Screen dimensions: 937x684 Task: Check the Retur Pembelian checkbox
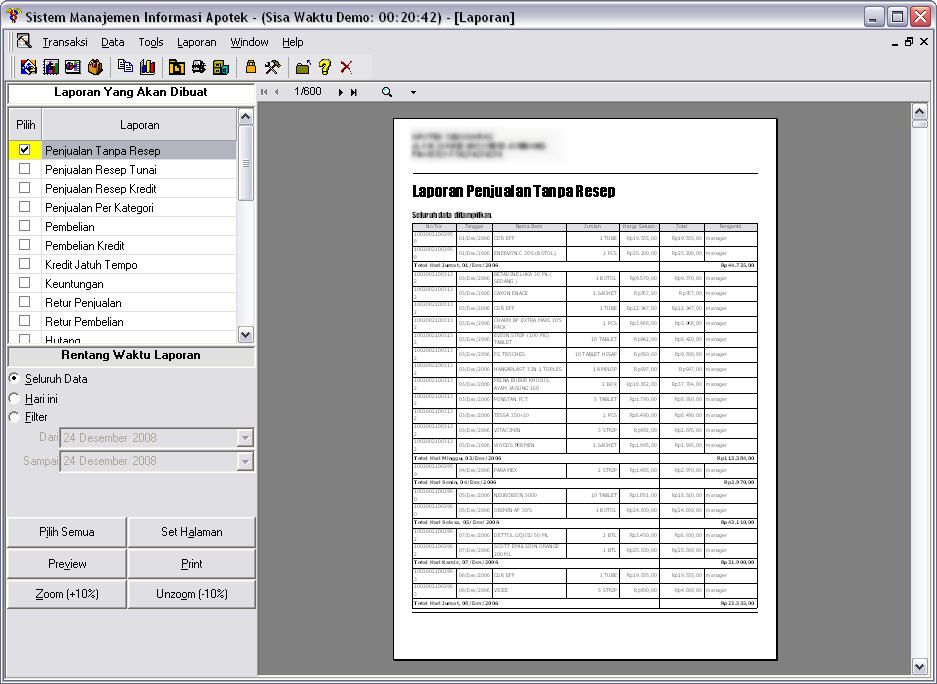coord(25,321)
